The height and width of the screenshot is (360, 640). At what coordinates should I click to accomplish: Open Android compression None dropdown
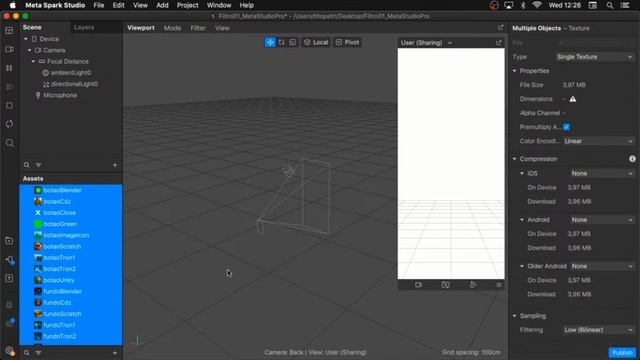click(x=602, y=220)
